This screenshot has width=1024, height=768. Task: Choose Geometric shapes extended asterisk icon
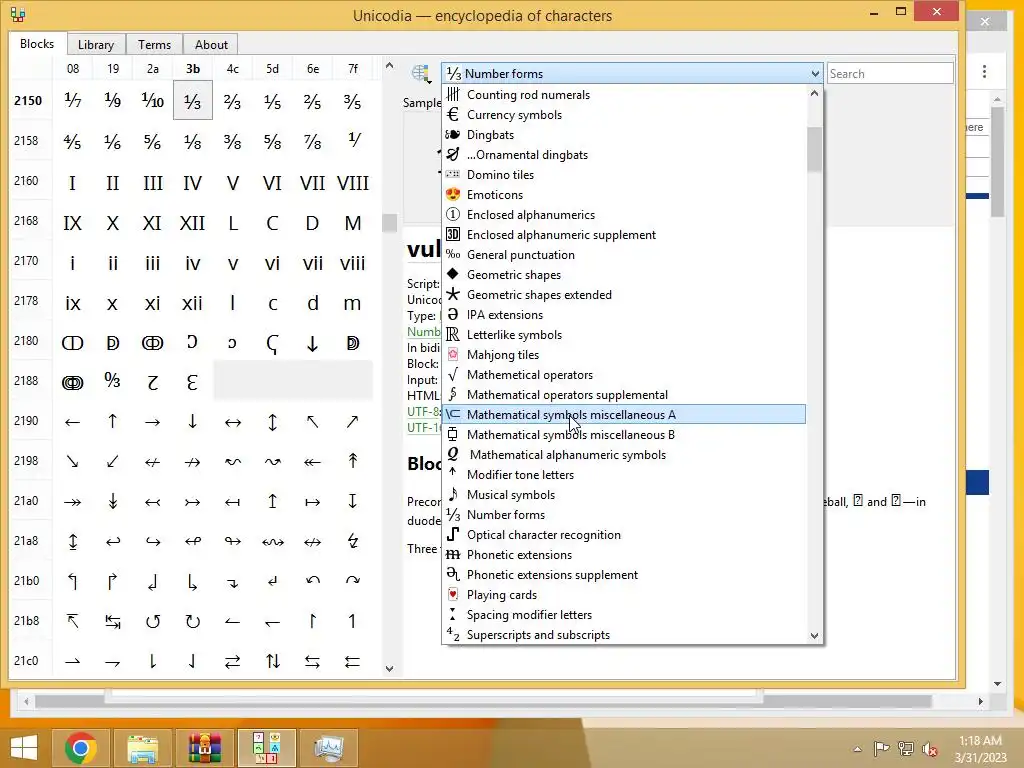[453, 295]
